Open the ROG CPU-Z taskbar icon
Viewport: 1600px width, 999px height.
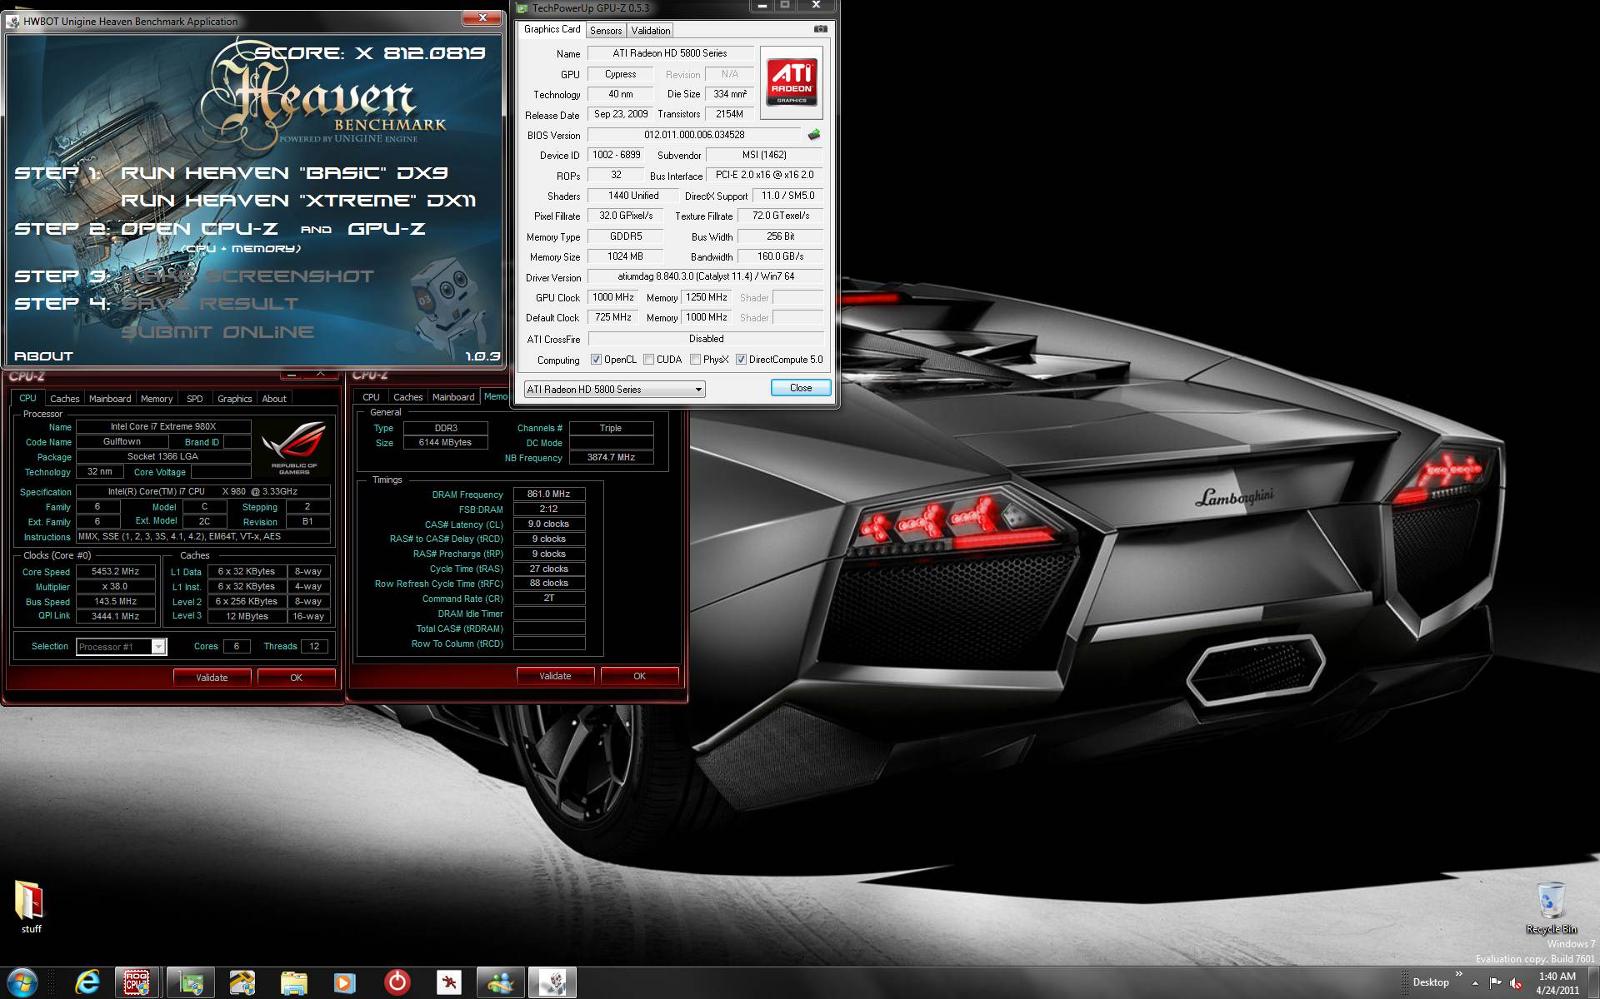pyautogui.click(x=137, y=982)
